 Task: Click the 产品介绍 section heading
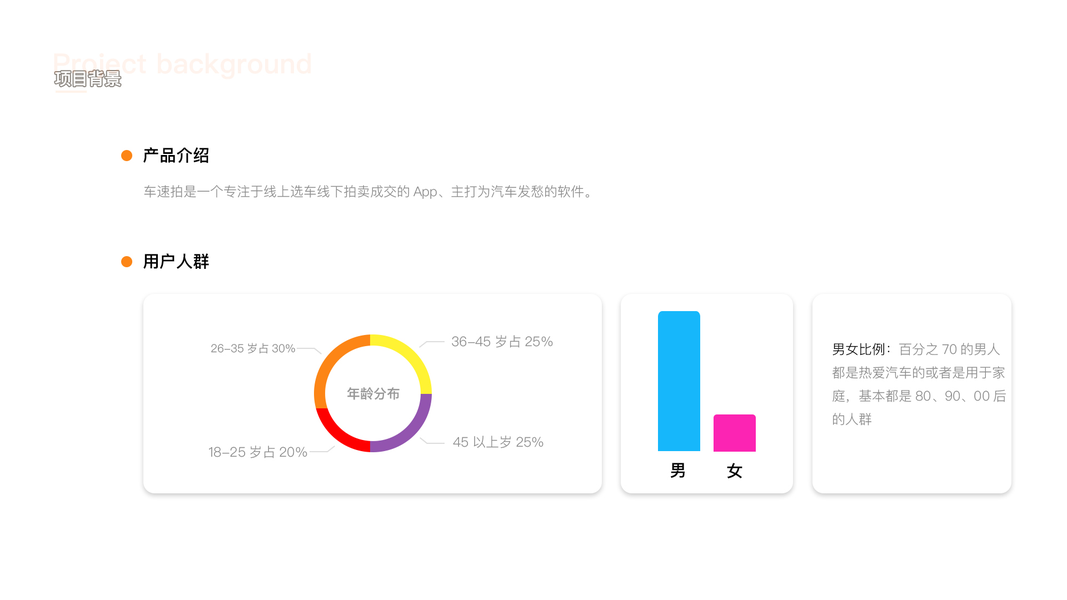point(176,156)
